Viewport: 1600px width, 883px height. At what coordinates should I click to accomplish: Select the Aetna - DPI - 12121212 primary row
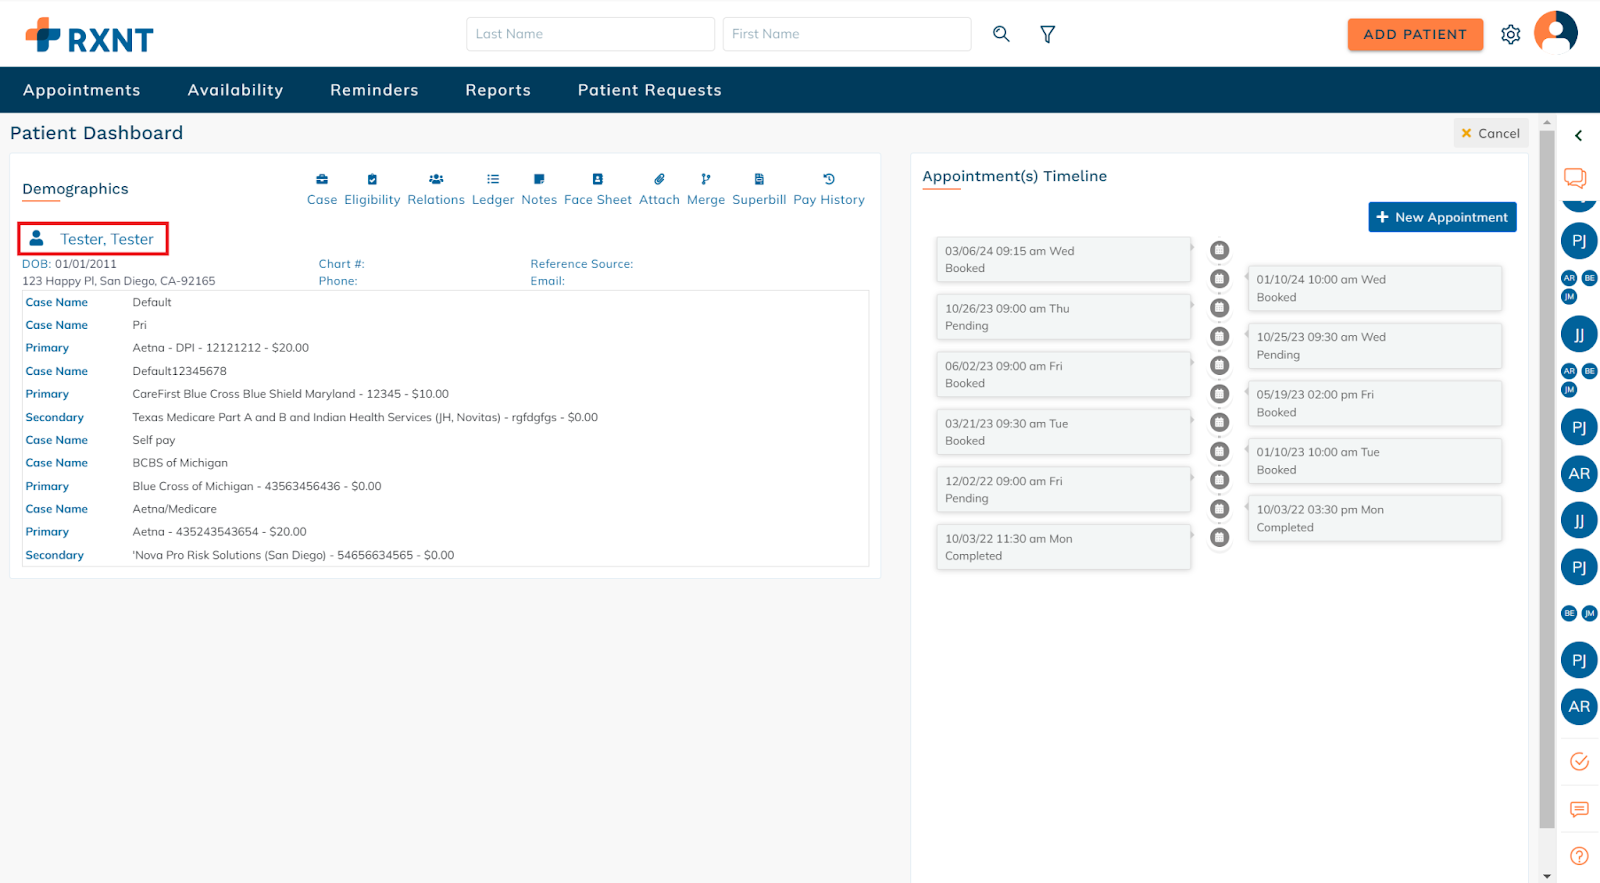point(445,348)
